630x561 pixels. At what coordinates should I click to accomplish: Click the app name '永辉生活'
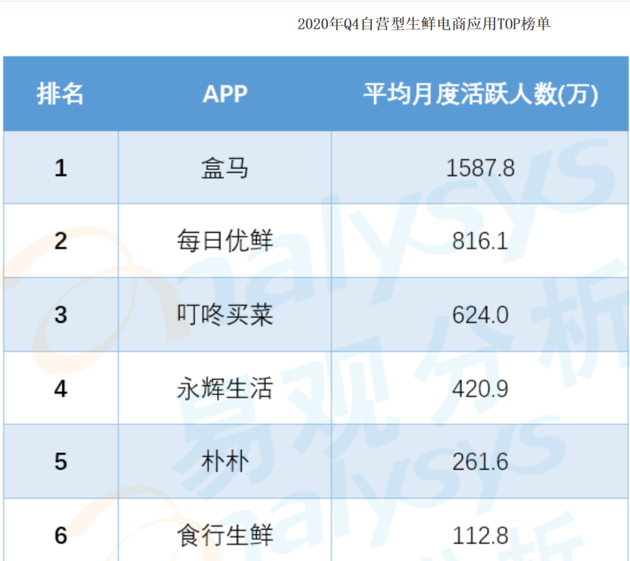(x=225, y=388)
